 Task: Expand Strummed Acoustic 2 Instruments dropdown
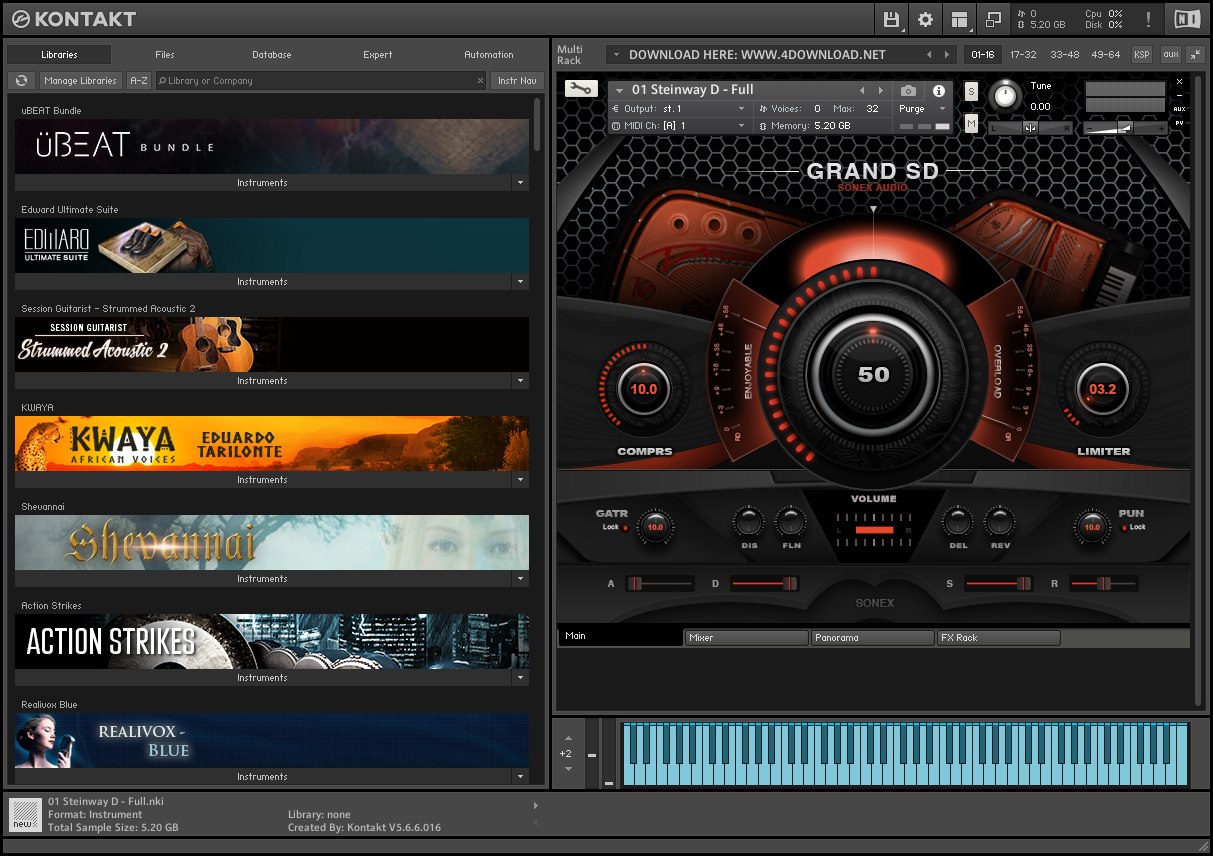pos(519,381)
